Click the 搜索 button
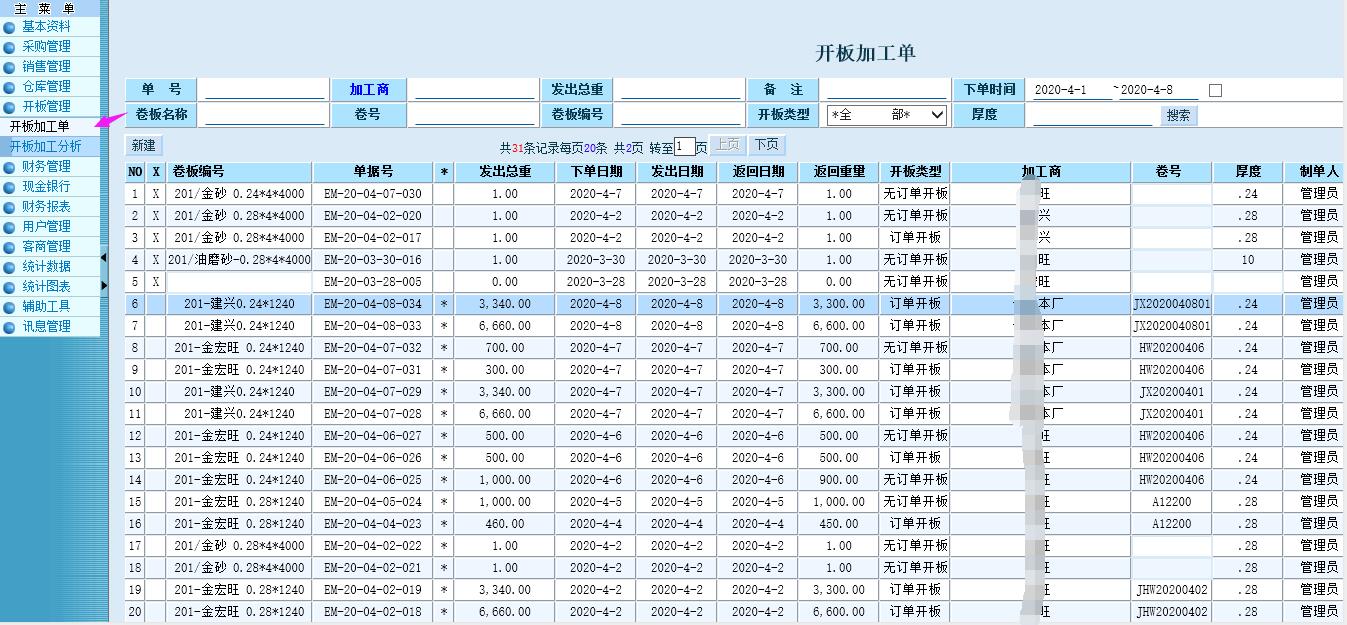Screen dimensions: 1347x625 pos(1178,115)
